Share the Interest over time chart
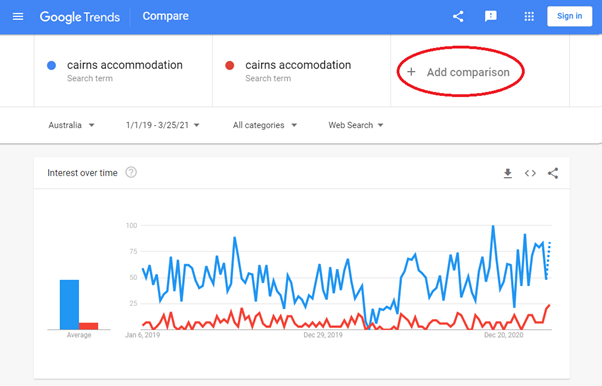Screen dimensions: 602x386 [553, 173]
